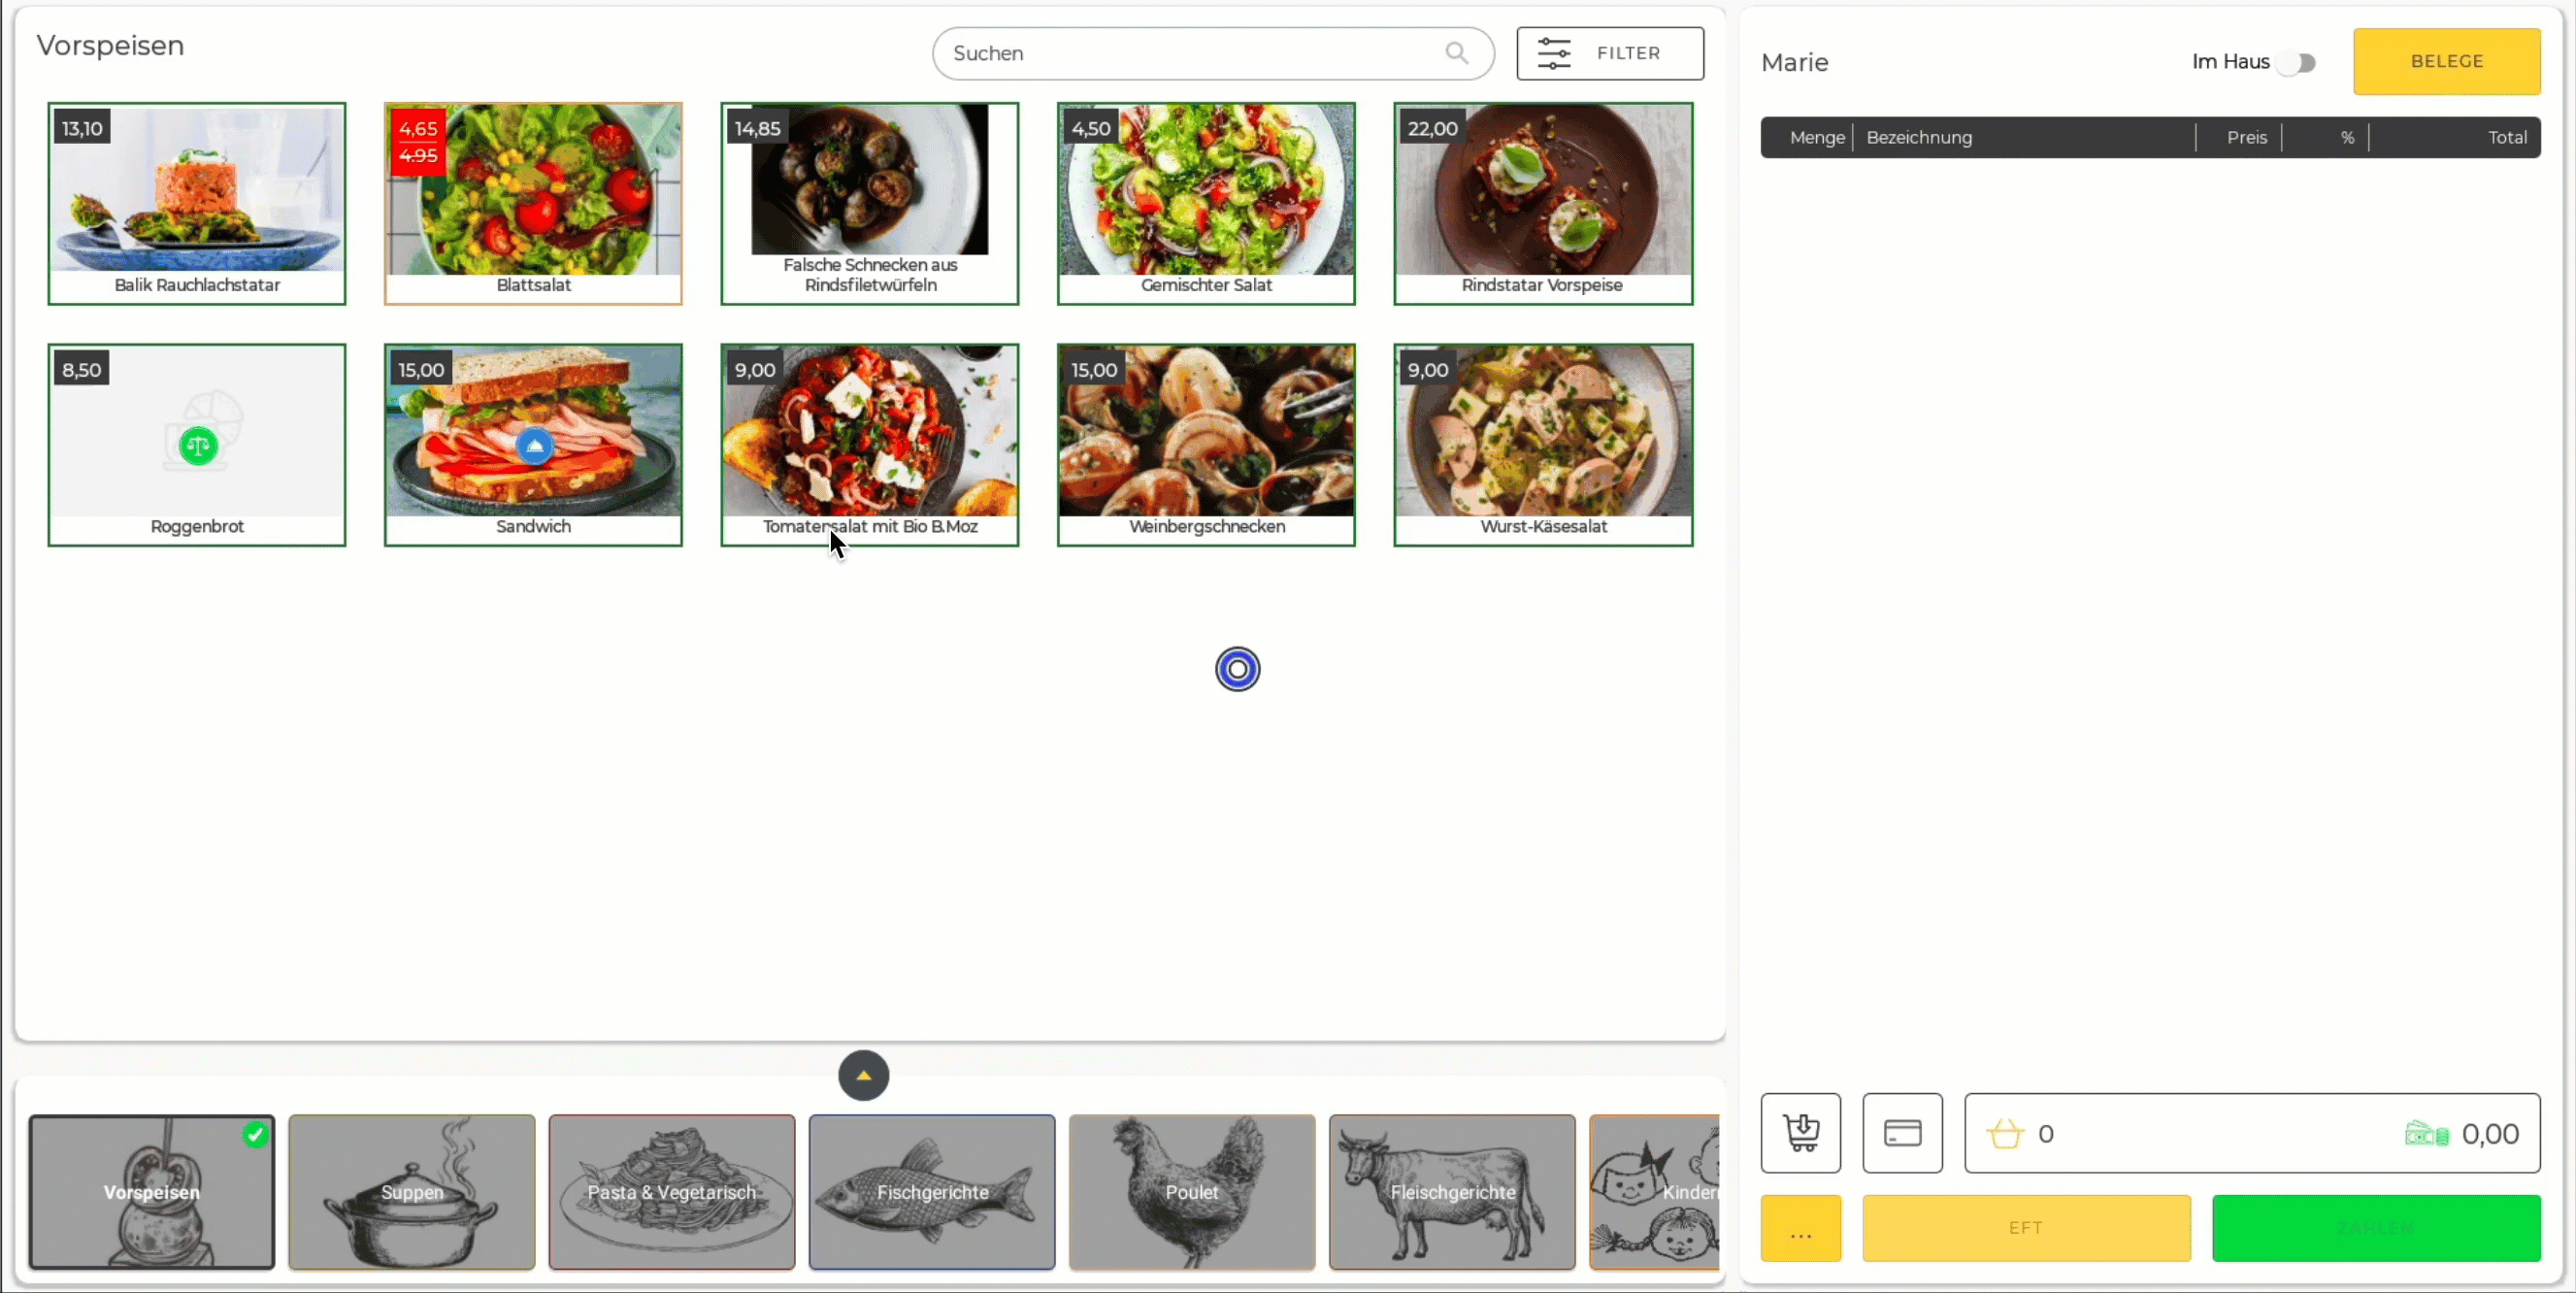This screenshot has height=1293, width=2576.
Task: Select the Fischgerichte category tab
Action: click(931, 1191)
